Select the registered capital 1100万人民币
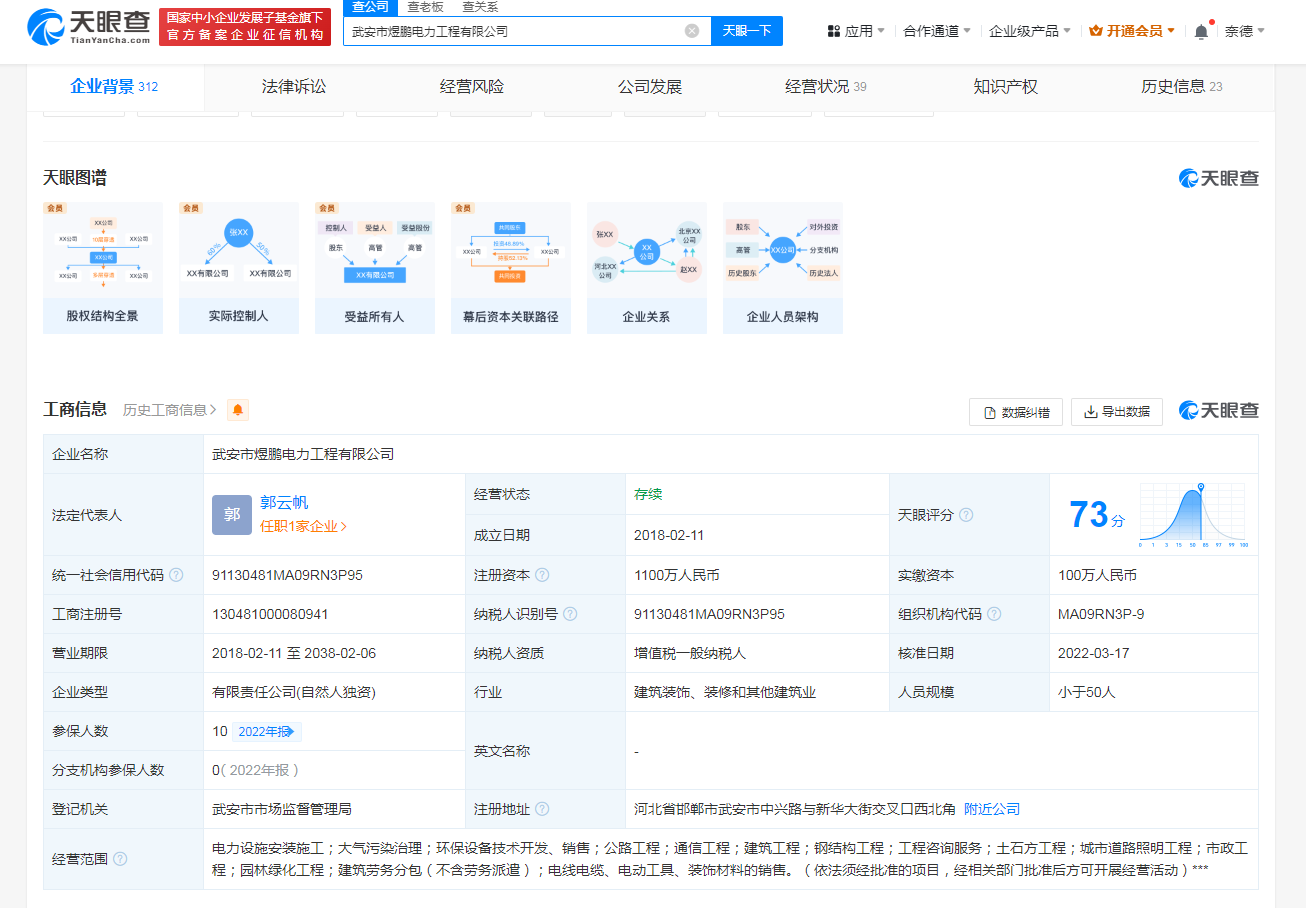This screenshot has height=908, width=1306. [677, 575]
